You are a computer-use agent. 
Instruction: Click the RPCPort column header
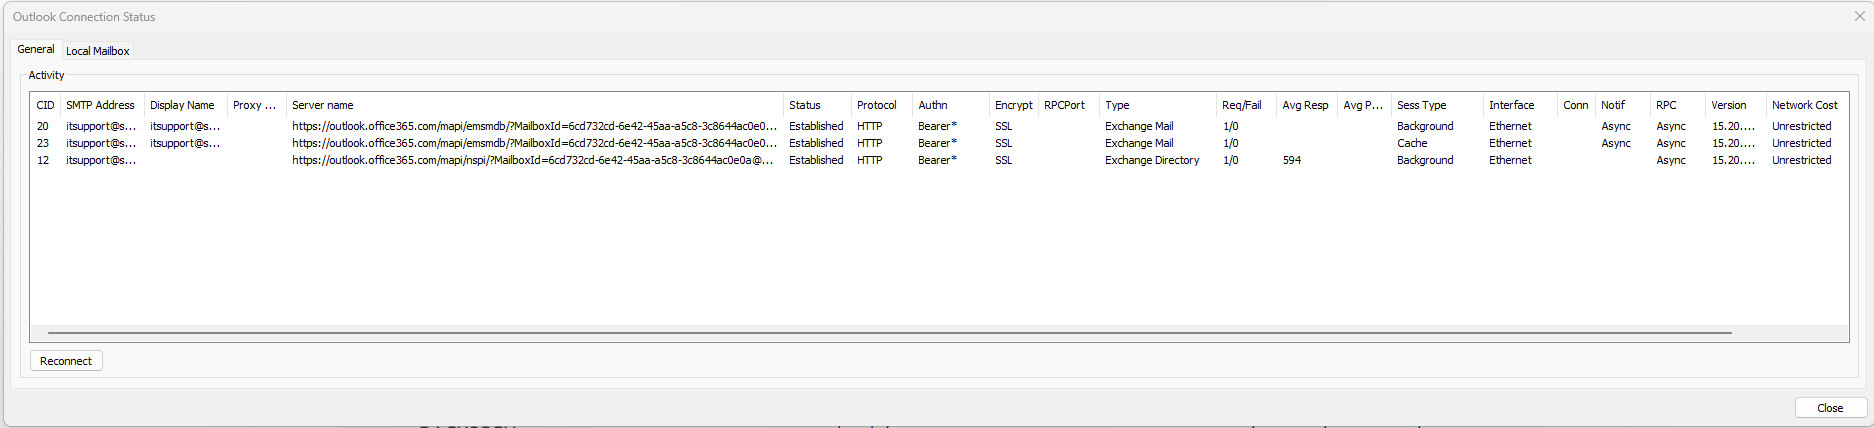click(x=1068, y=105)
